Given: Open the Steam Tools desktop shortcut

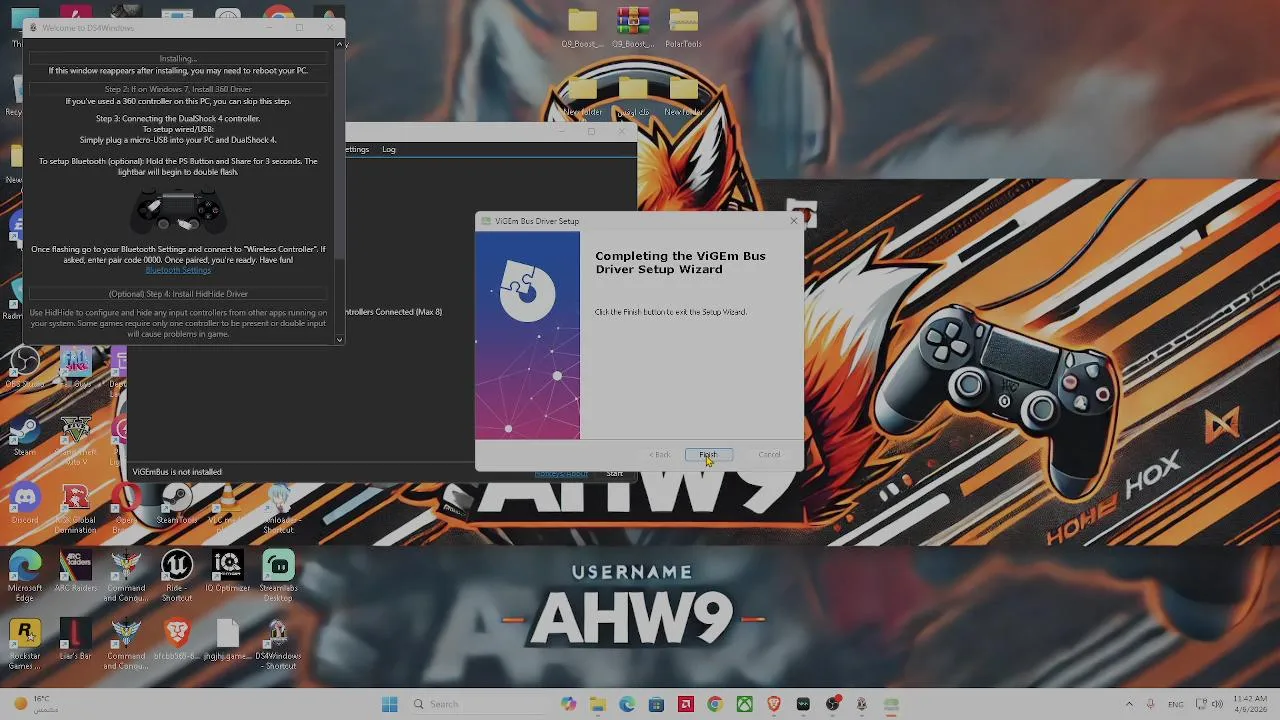Looking at the screenshot, I should coord(177,505).
